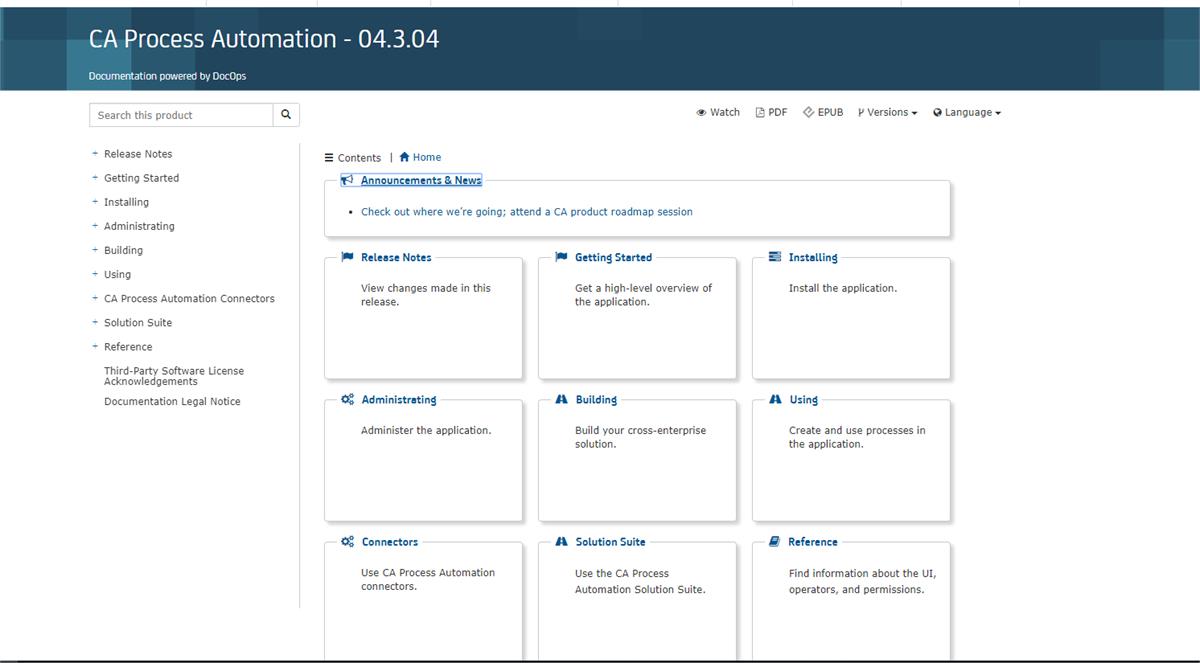The height and width of the screenshot is (663, 1200).
Task: Click the Reference book icon
Action: pos(774,542)
